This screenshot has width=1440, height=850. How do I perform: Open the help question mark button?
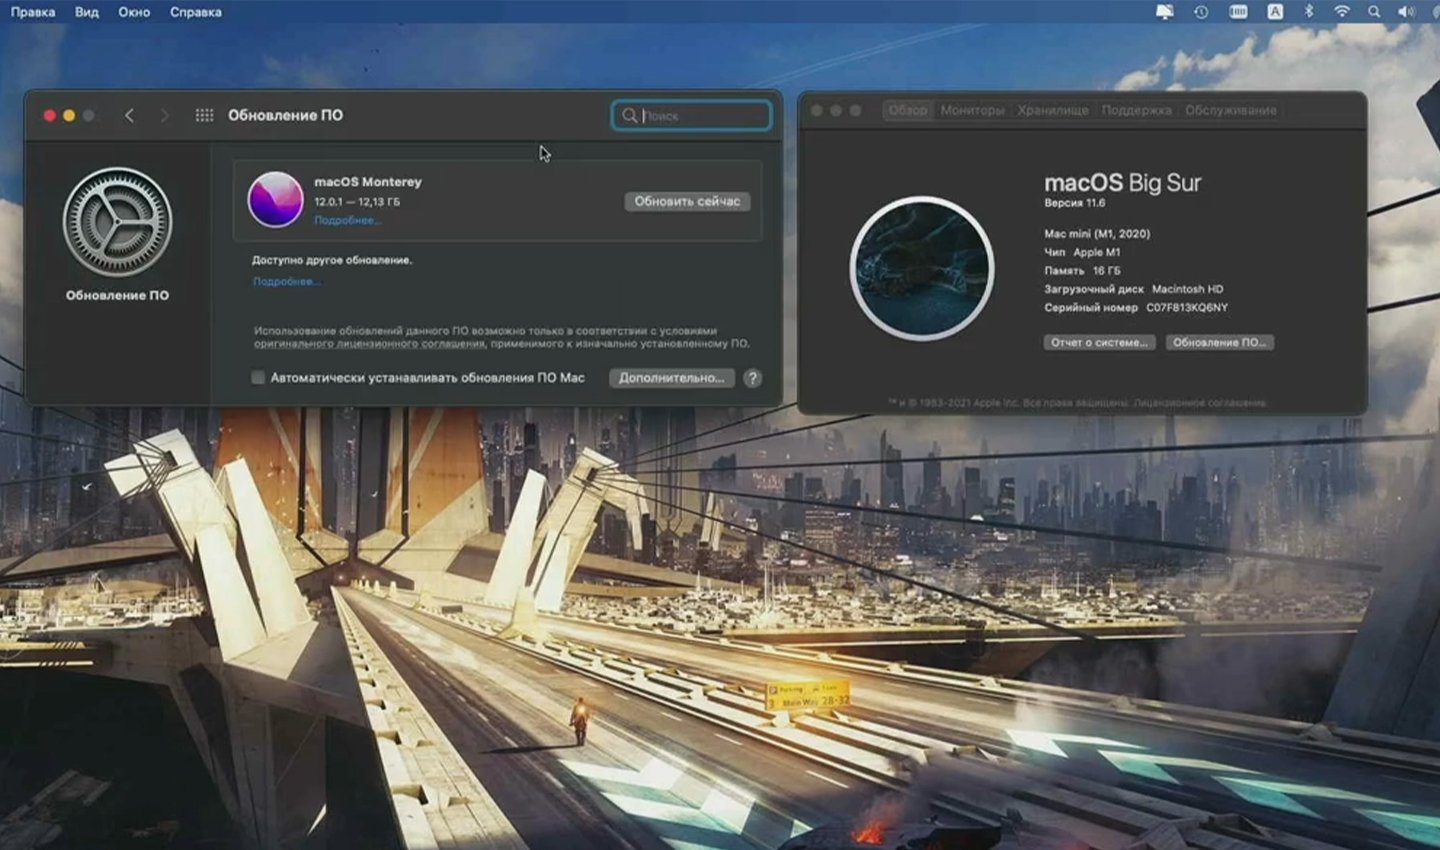[753, 378]
